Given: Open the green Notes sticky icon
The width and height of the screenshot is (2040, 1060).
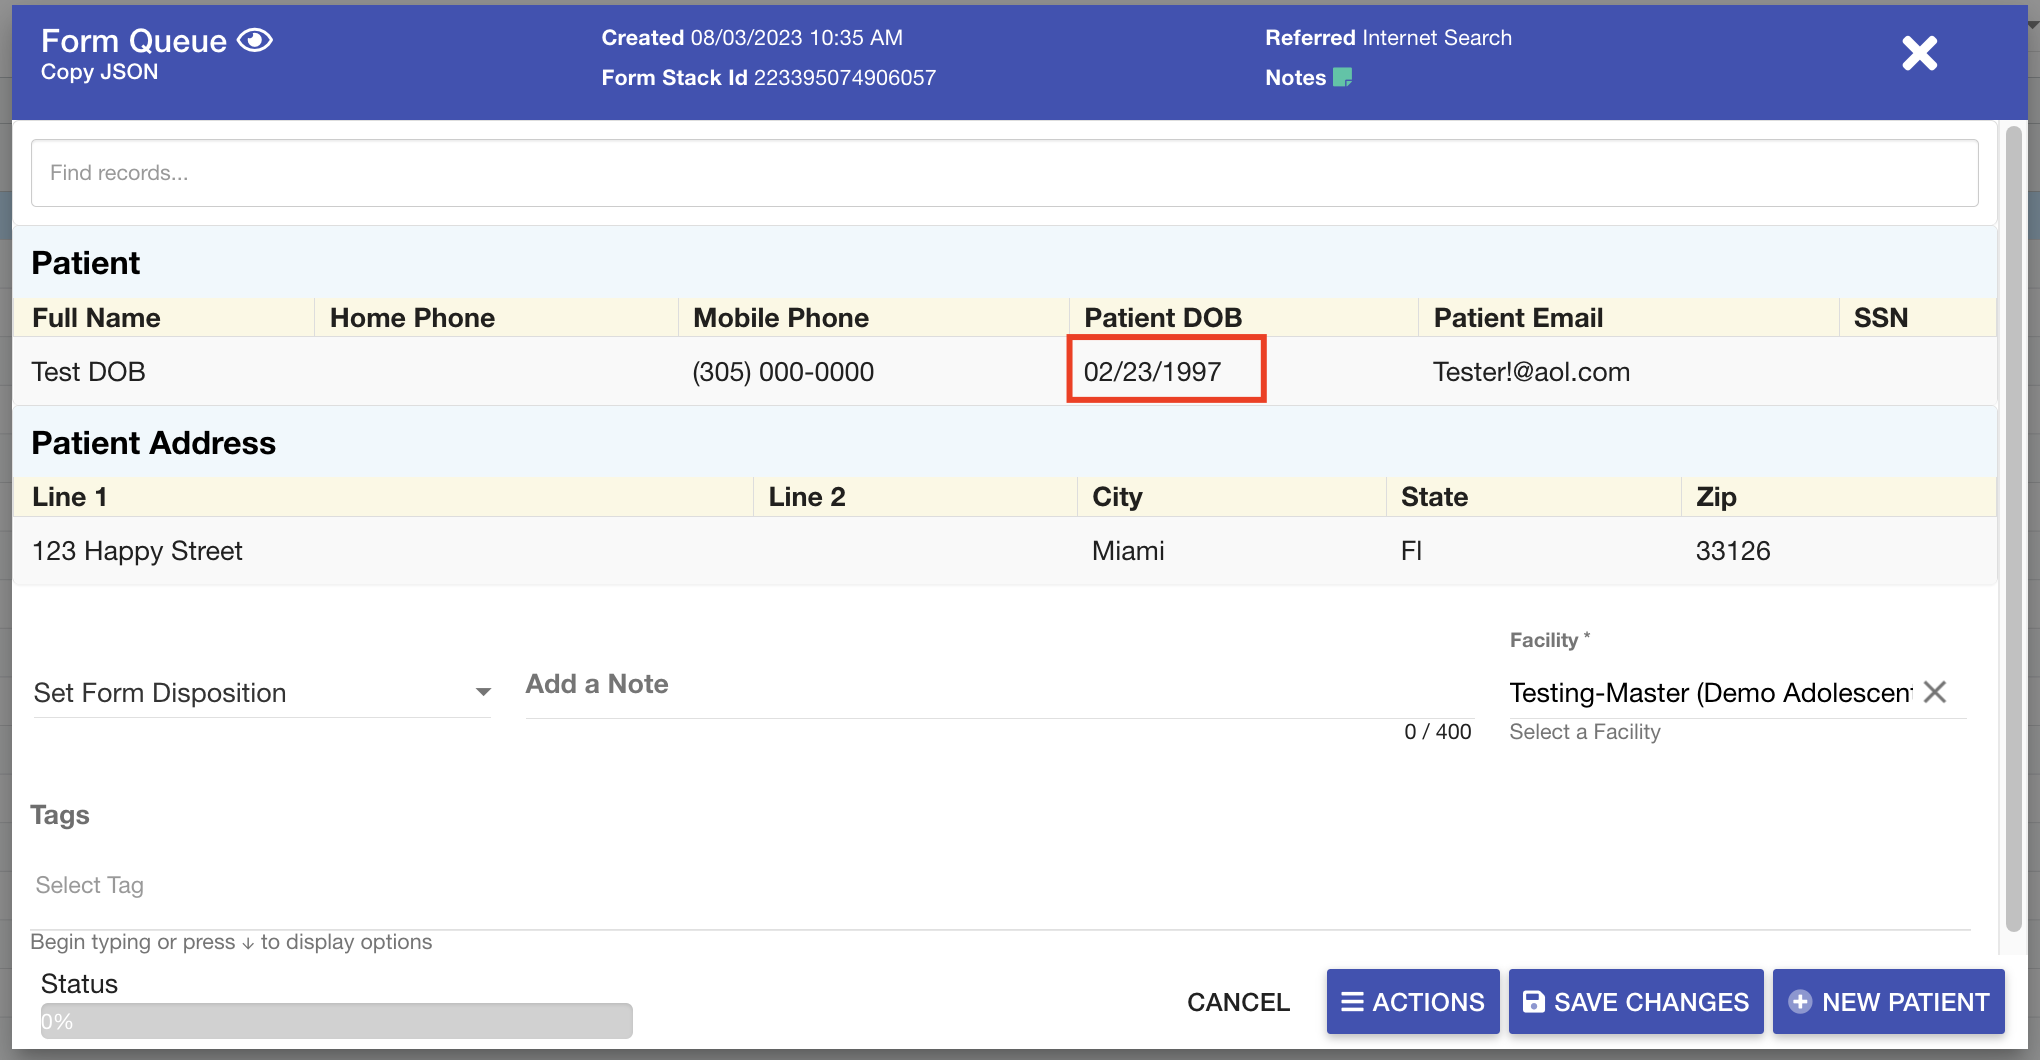Looking at the screenshot, I should click(x=1342, y=77).
